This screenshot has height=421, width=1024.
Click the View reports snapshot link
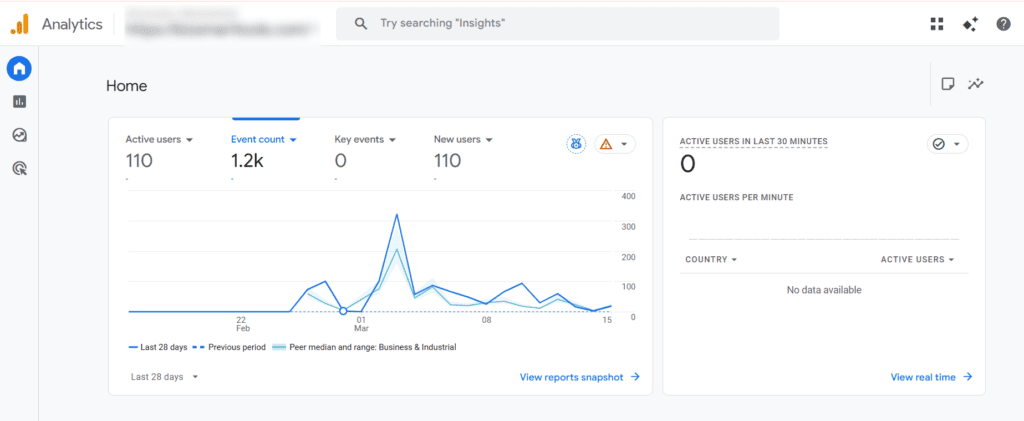tap(579, 377)
